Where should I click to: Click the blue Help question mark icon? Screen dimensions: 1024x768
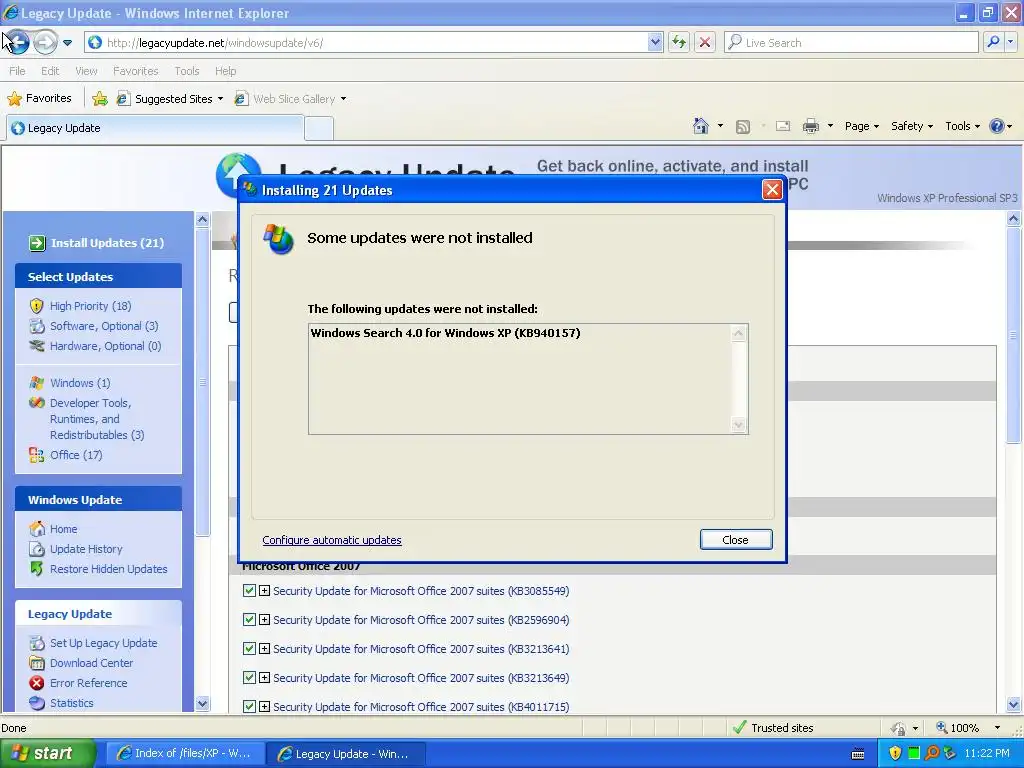(997, 126)
